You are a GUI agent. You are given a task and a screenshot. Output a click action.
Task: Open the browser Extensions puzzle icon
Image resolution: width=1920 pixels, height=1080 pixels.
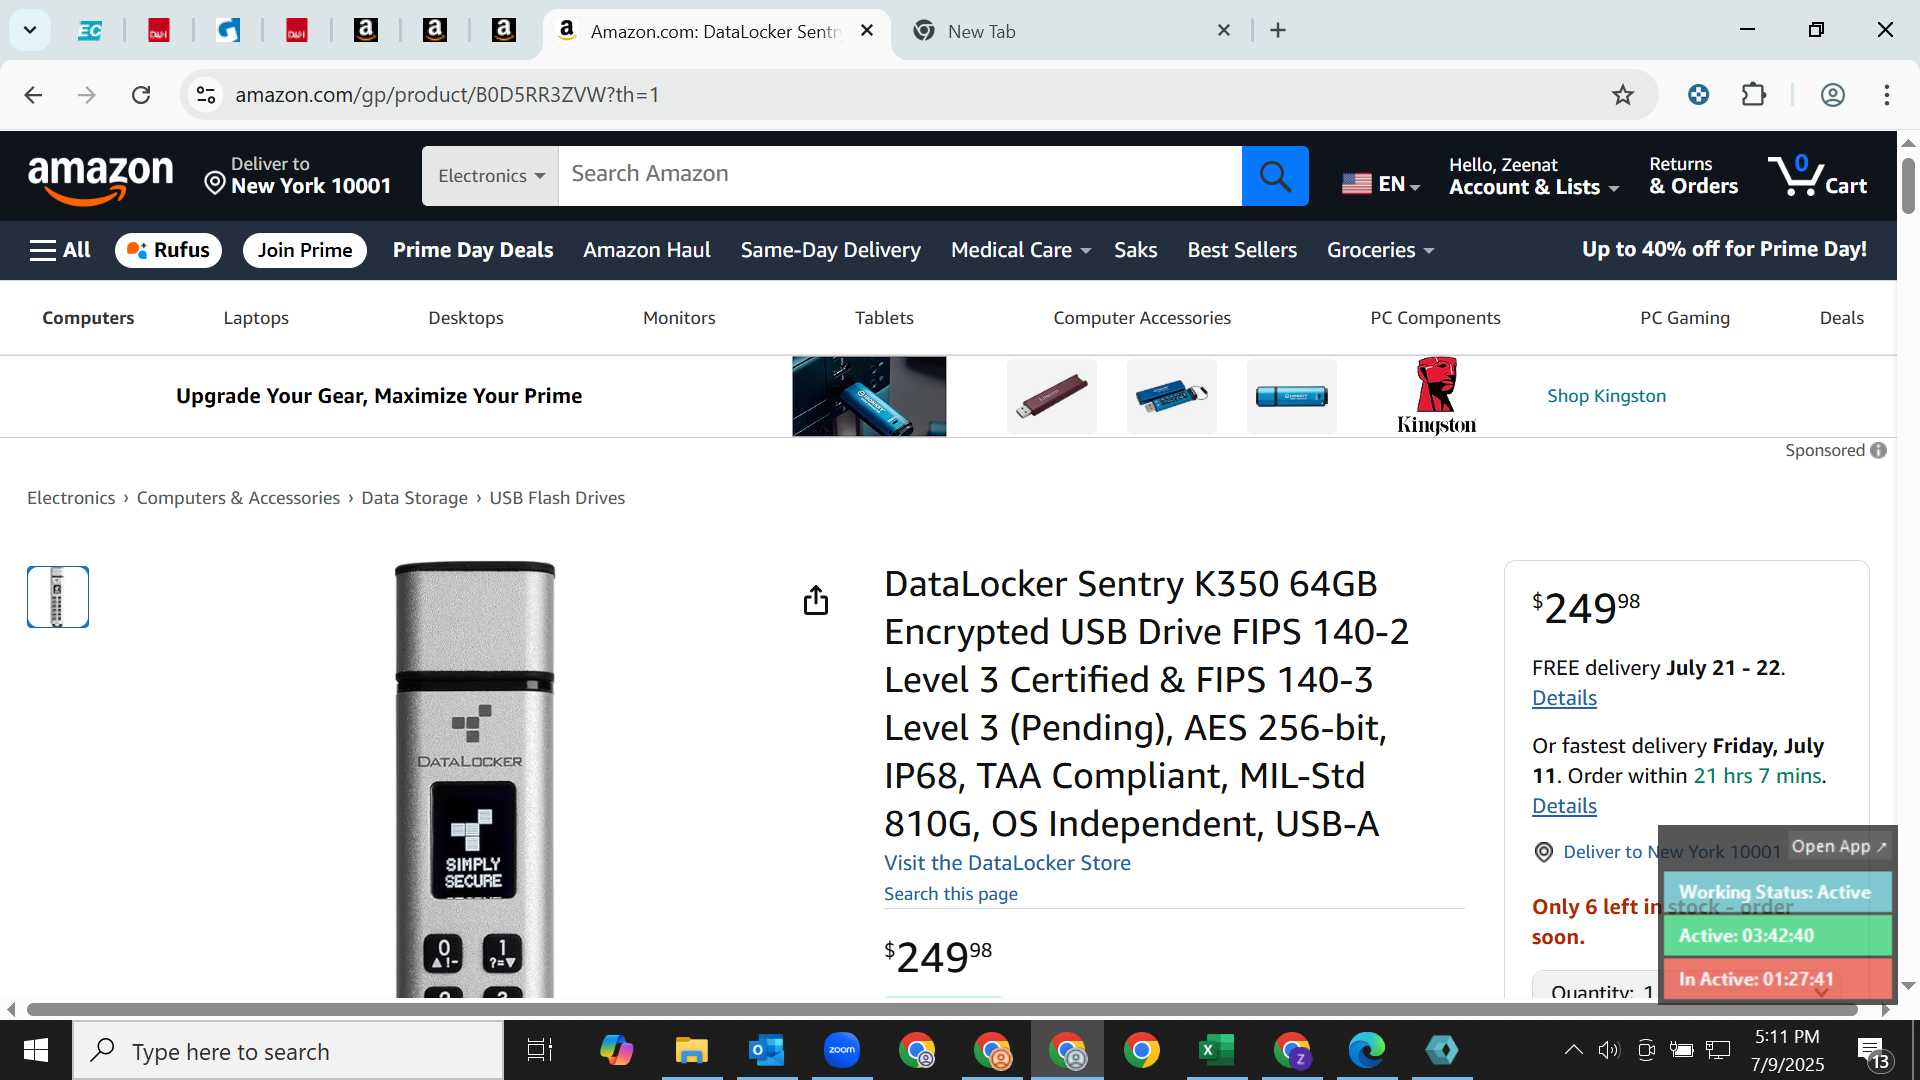point(1754,95)
